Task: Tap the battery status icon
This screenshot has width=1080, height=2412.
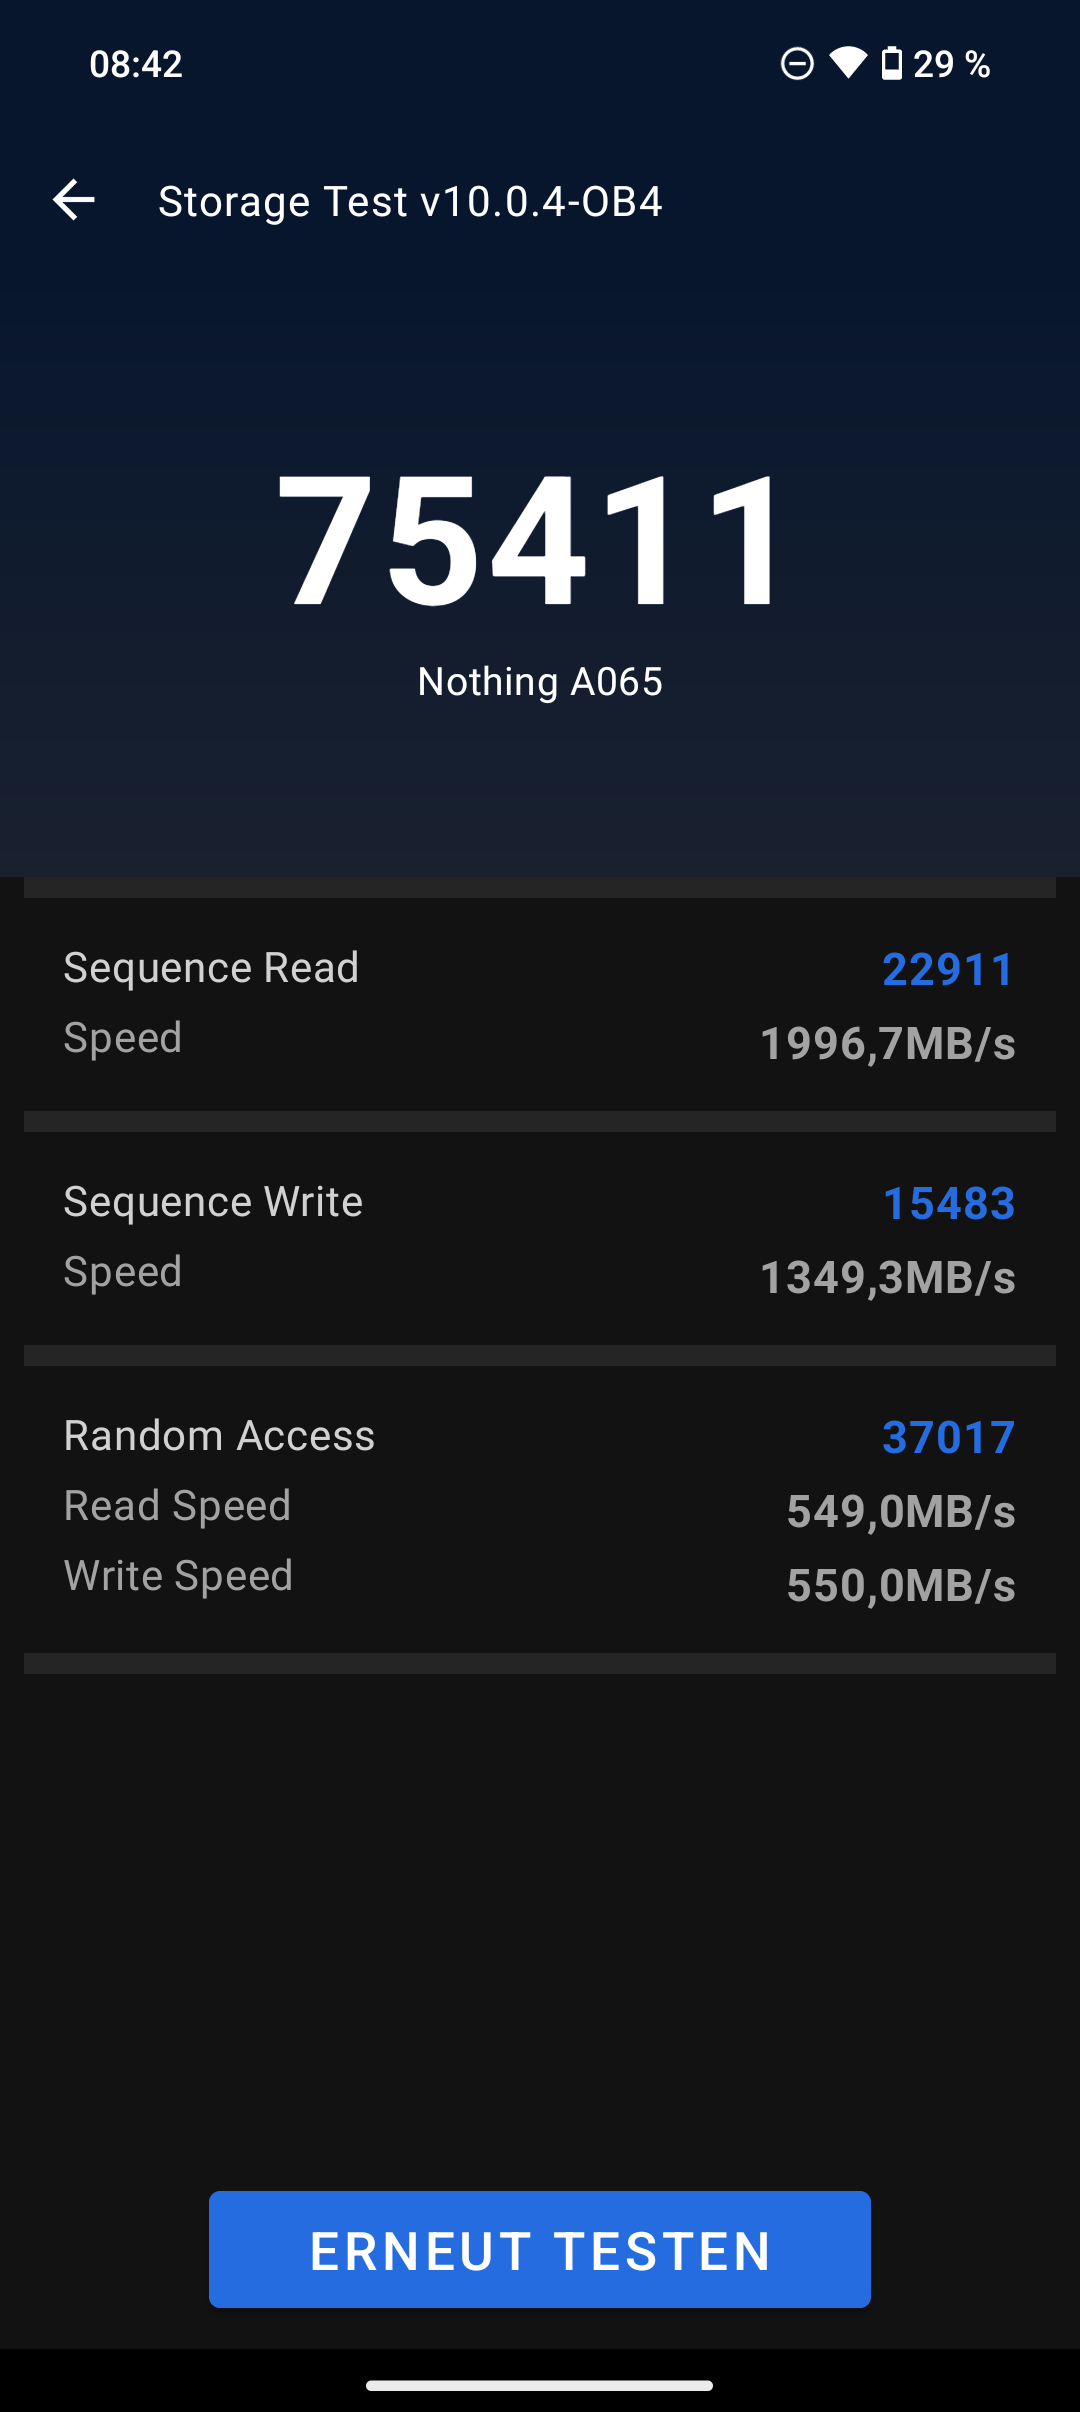Action: point(891,63)
